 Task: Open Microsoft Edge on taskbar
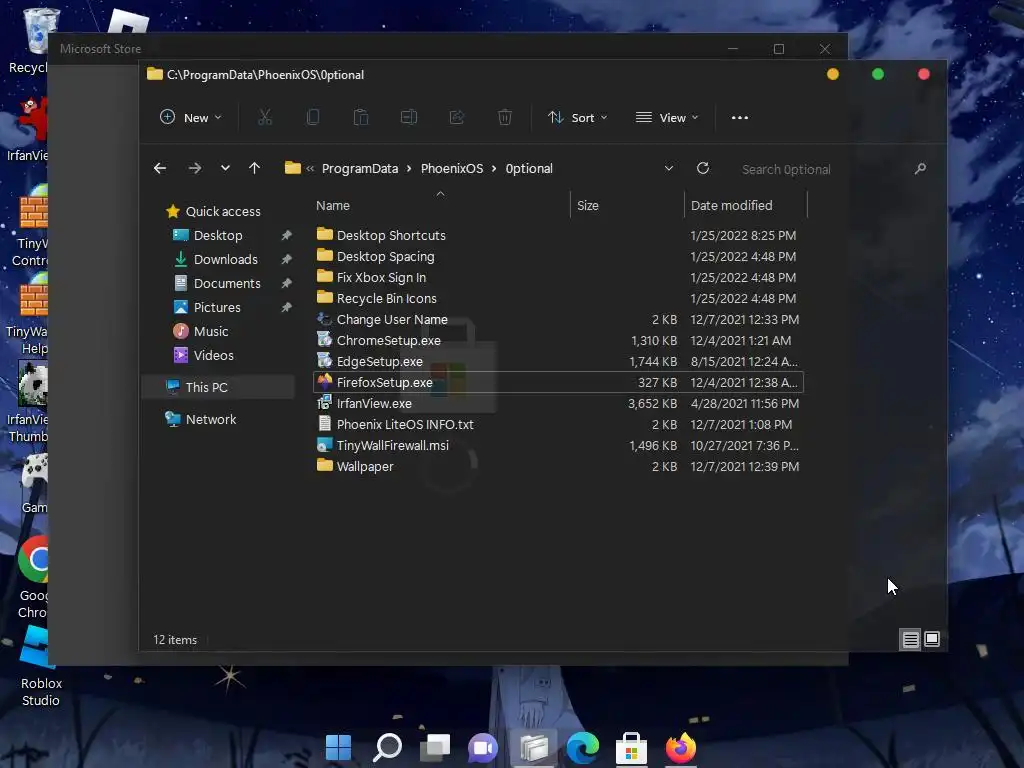(x=583, y=748)
